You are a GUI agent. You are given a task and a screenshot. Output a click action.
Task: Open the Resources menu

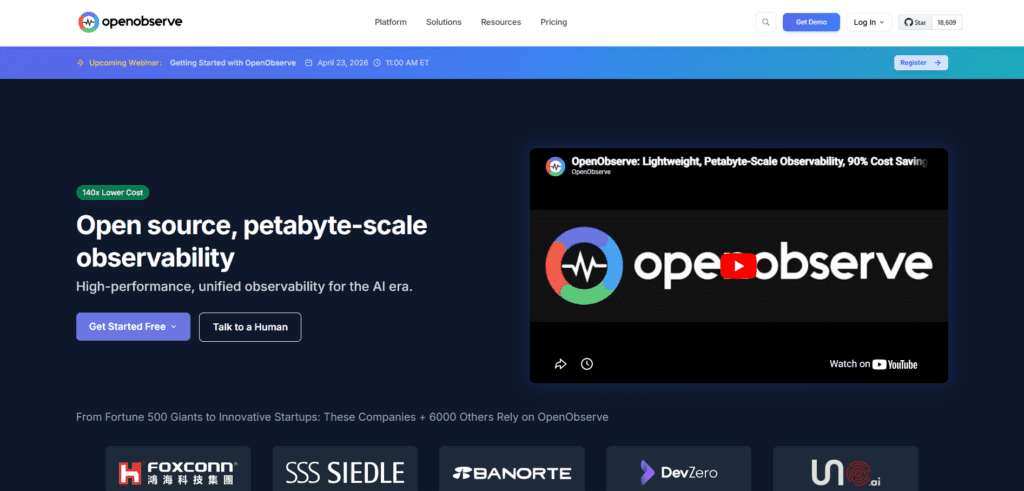pyautogui.click(x=501, y=22)
